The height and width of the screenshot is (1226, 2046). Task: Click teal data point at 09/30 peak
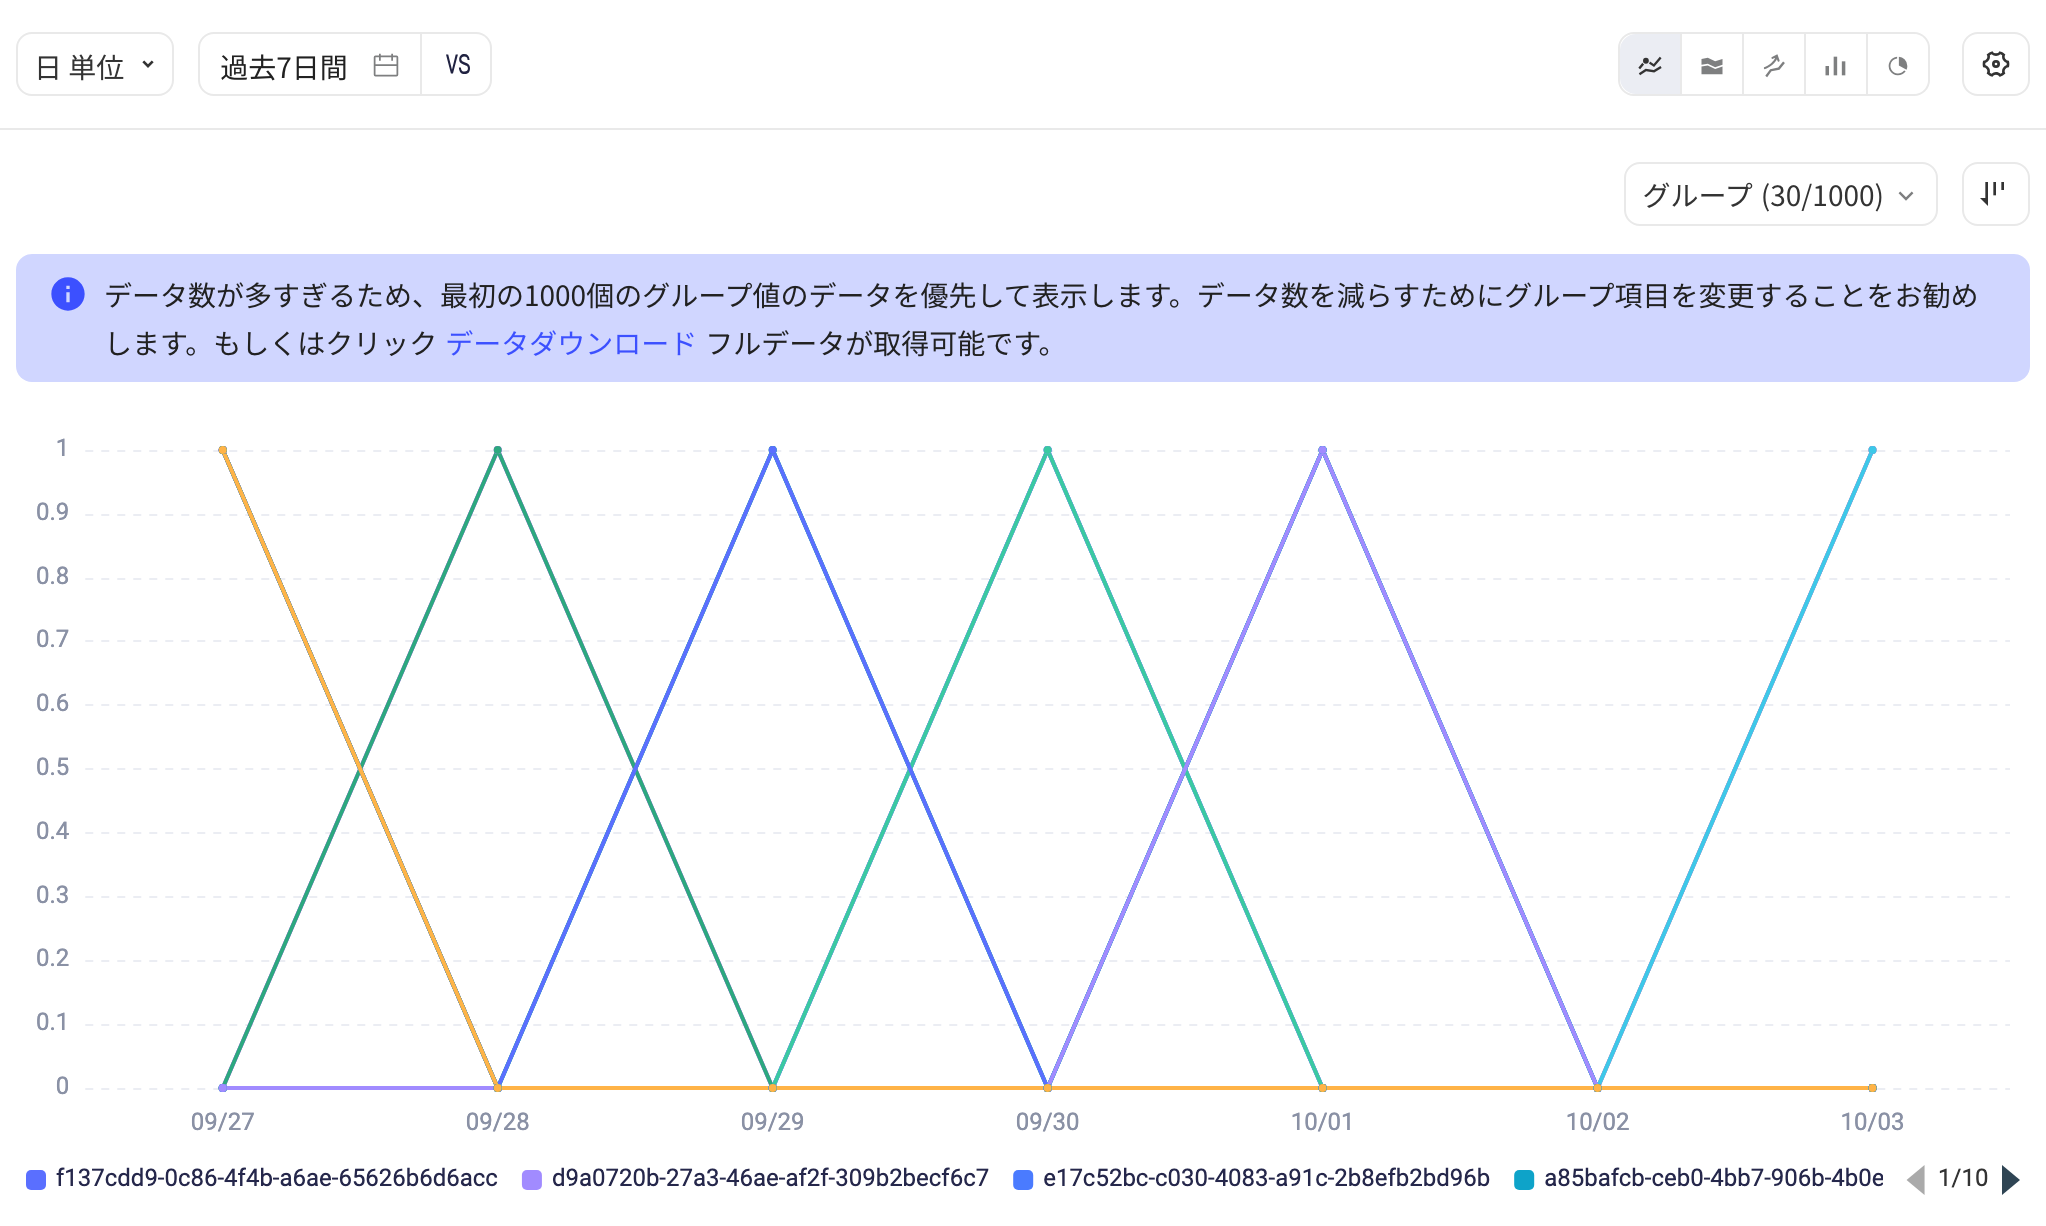pos(1047,450)
